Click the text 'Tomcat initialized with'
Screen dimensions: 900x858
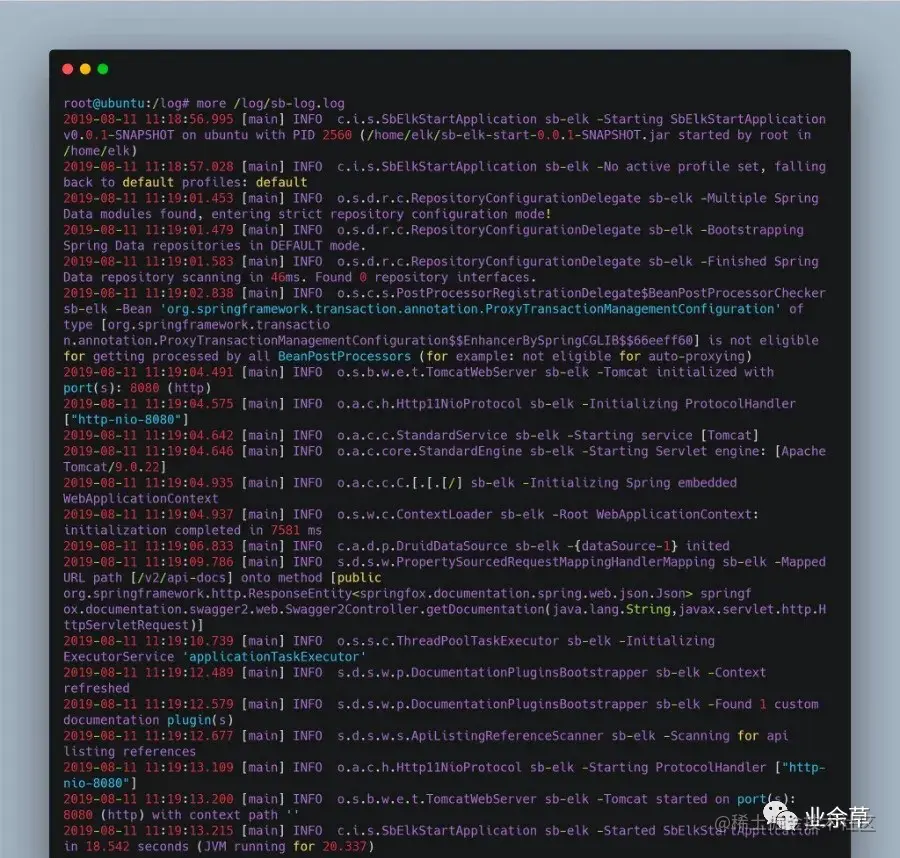coord(688,372)
